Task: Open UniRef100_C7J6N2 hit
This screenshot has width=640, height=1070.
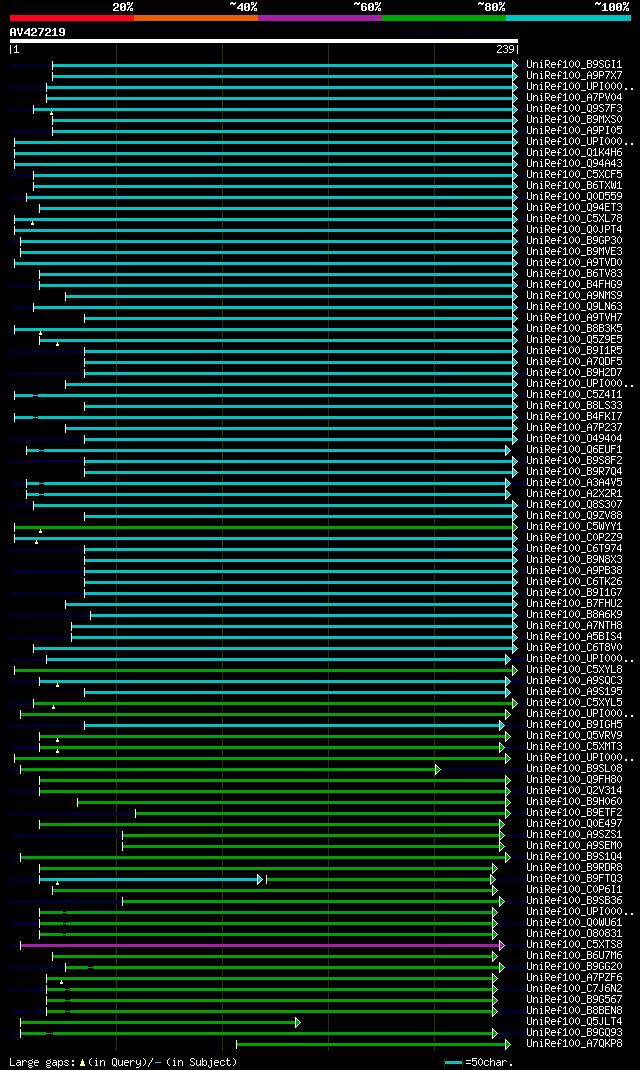Action: click(x=574, y=988)
